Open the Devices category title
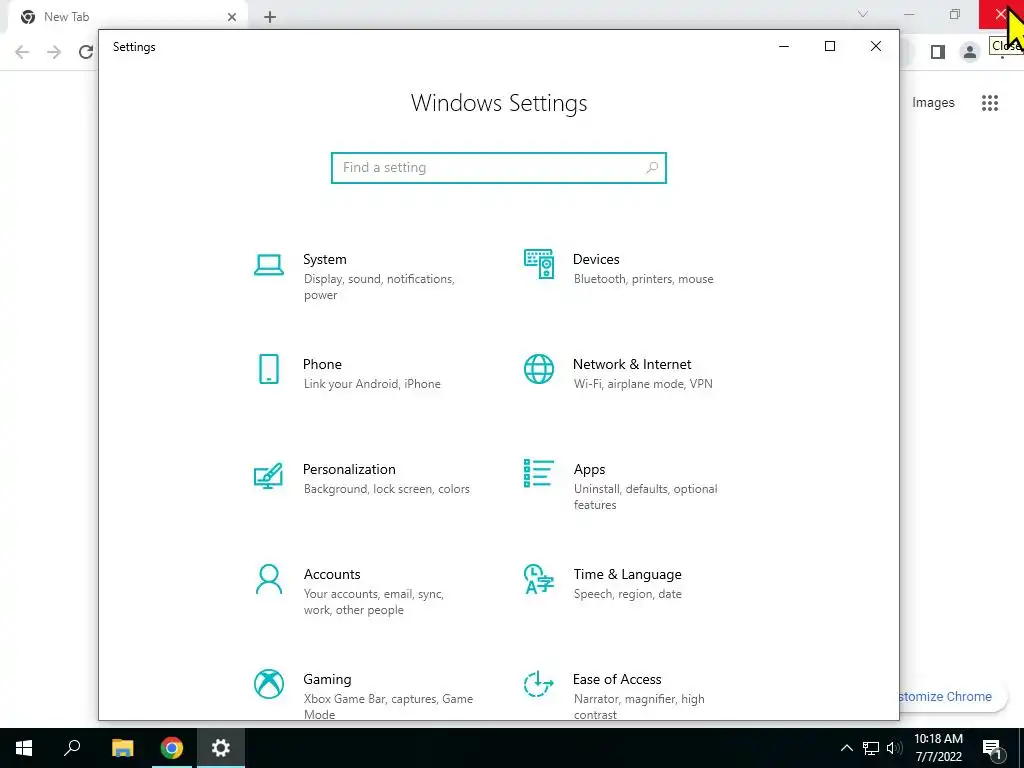This screenshot has height=768, width=1024. tap(596, 259)
